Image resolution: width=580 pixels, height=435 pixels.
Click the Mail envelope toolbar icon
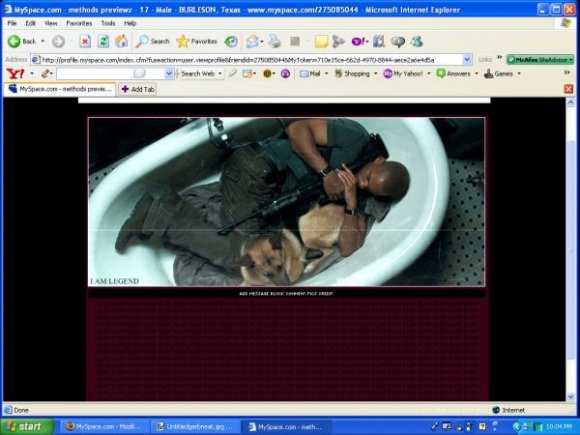pyautogui.click(x=253, y=41)
